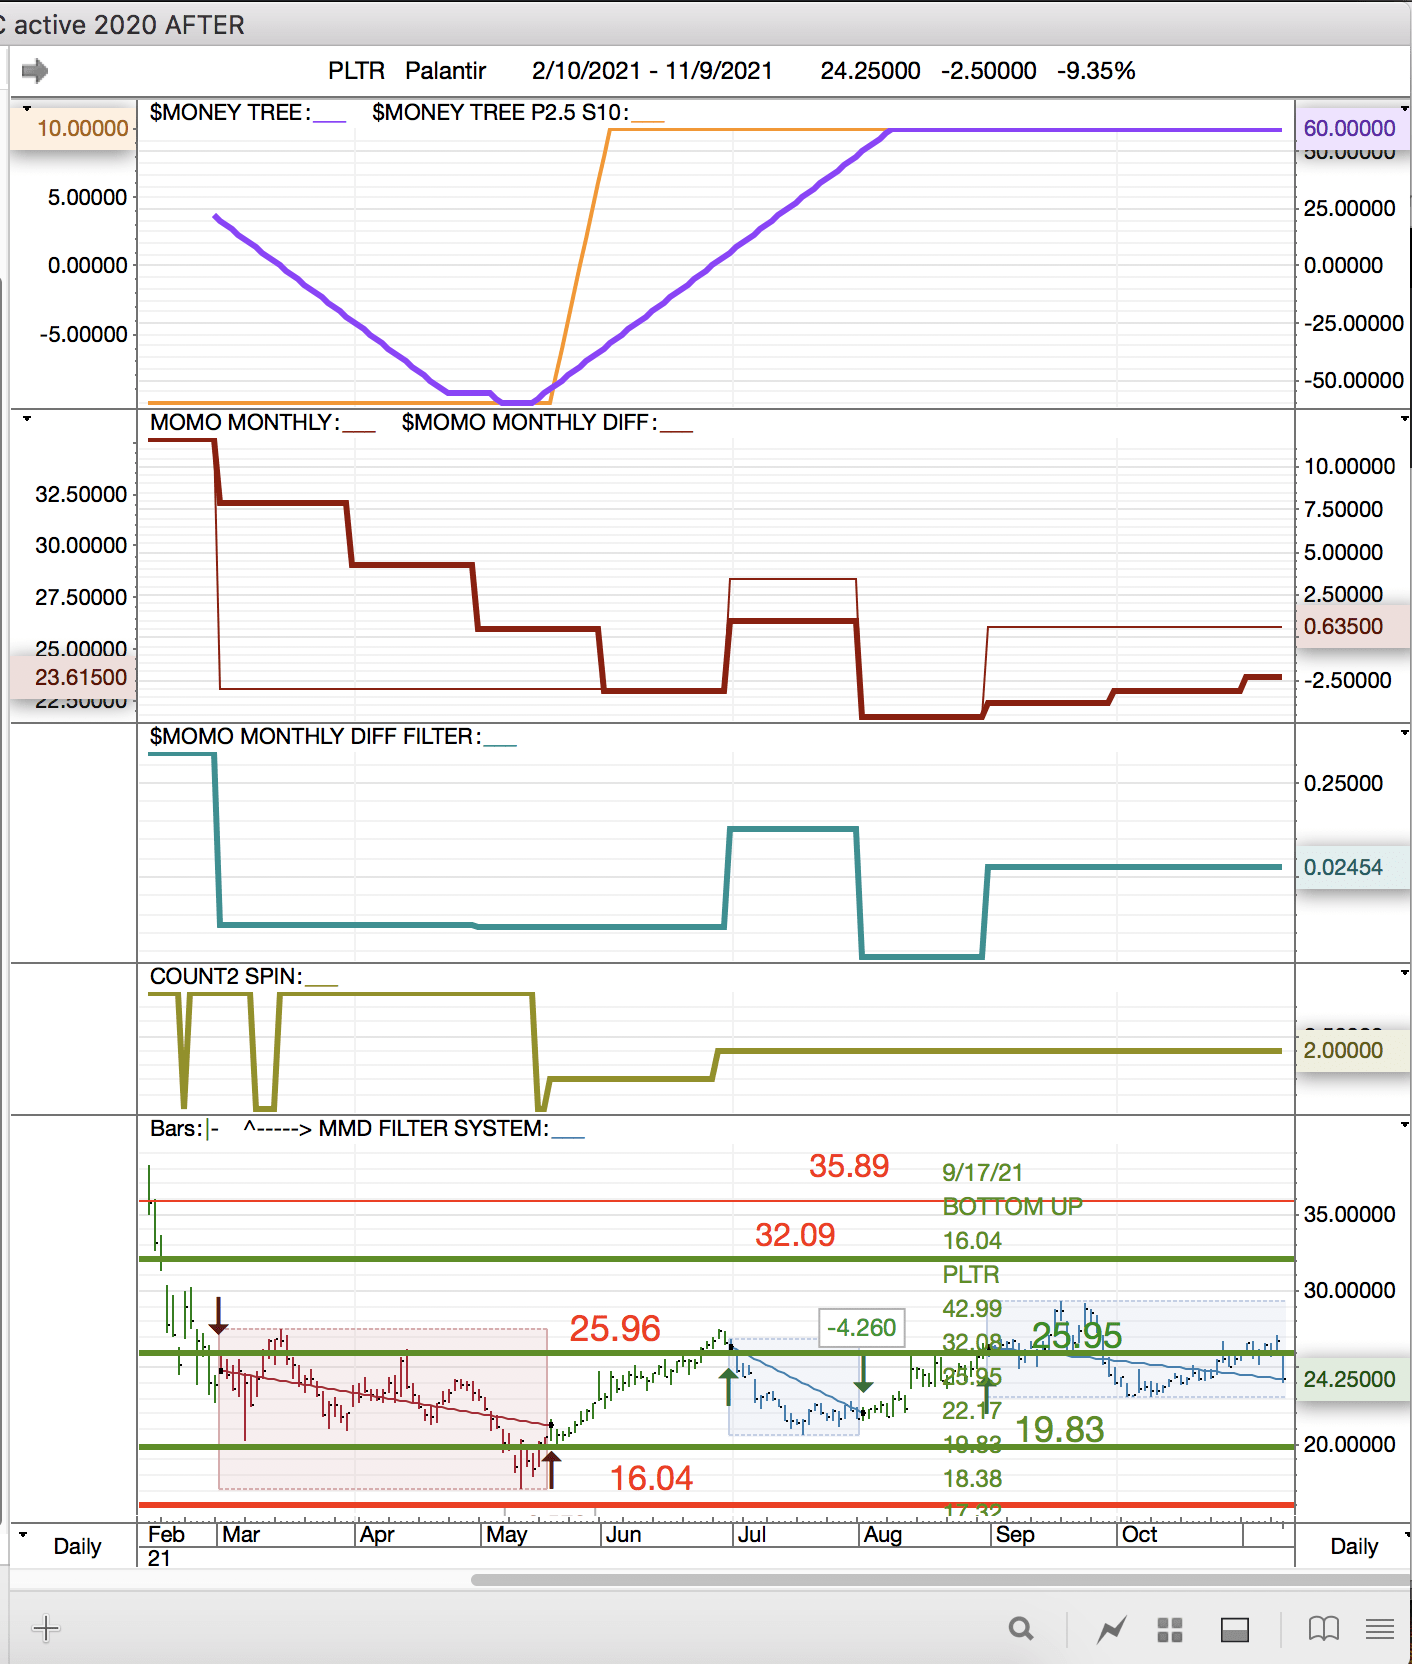Click the orange color line after P2.5 S10
This screenshot has width=1412, height=1664.
(648, 121)
